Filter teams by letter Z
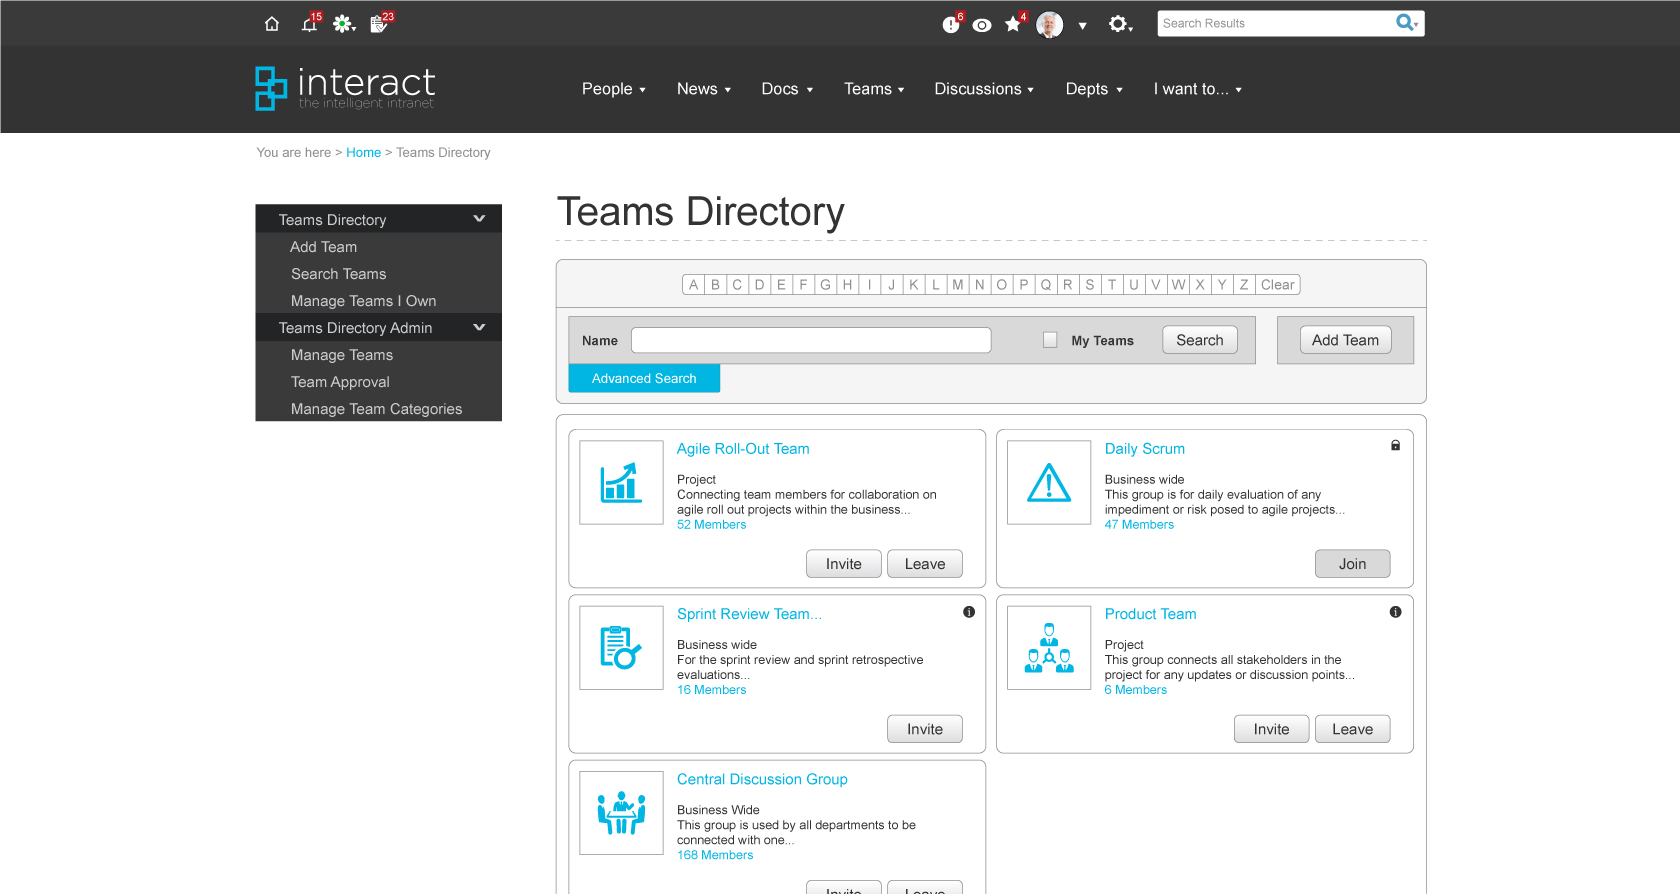The width and height of the screenshot is (1680, 894). pyautogui.click(x=1243, y=285)
